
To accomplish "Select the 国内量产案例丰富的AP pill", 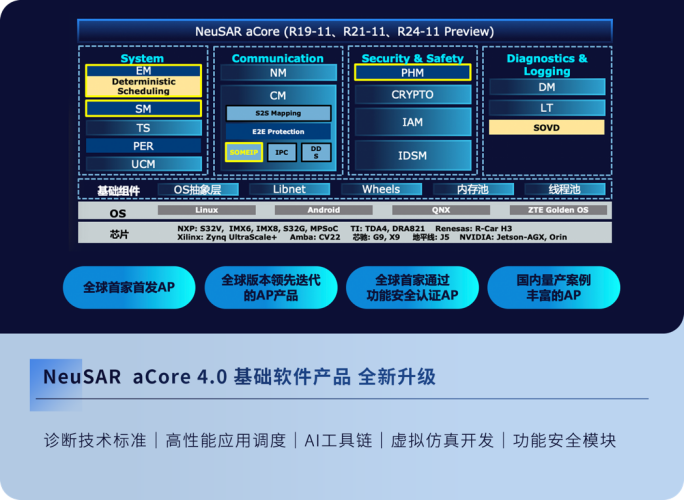I will 553,287.
